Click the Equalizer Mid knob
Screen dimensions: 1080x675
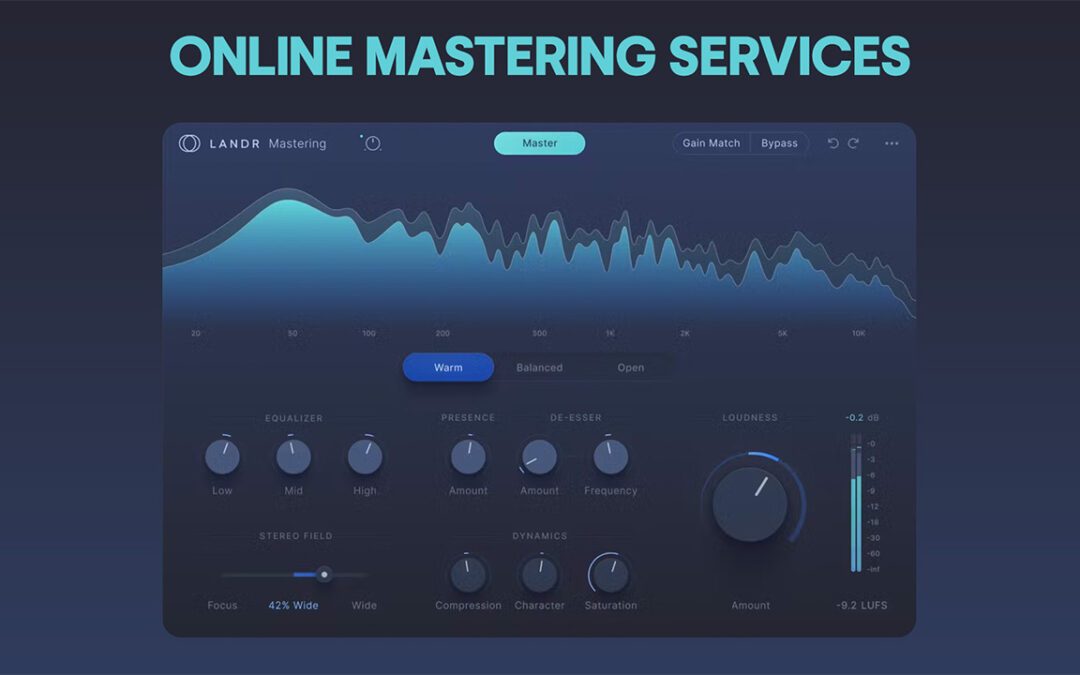[x=293, y=457]
